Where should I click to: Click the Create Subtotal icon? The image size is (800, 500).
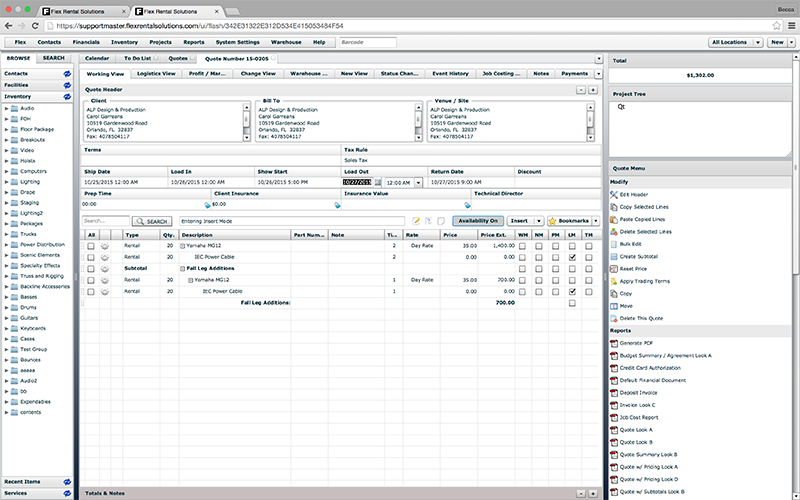tap(614, 257)
